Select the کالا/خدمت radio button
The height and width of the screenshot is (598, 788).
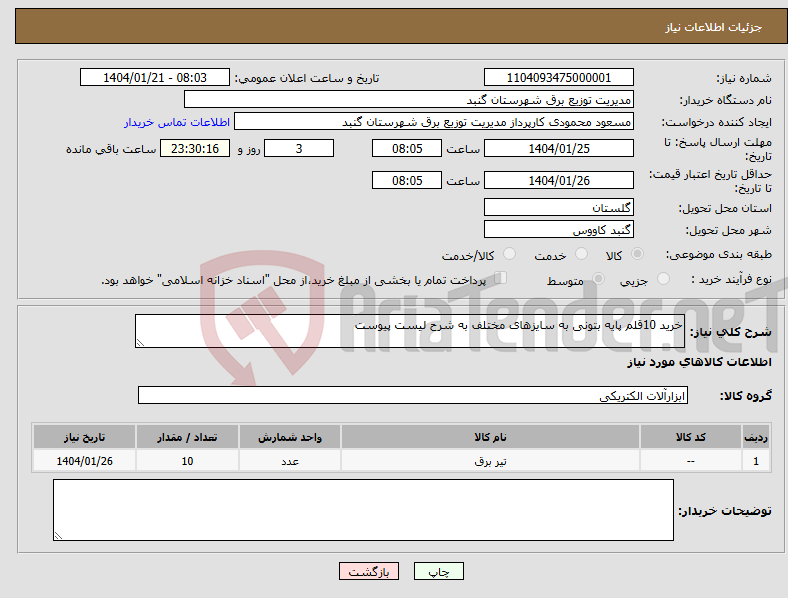(x=509, y=254)
